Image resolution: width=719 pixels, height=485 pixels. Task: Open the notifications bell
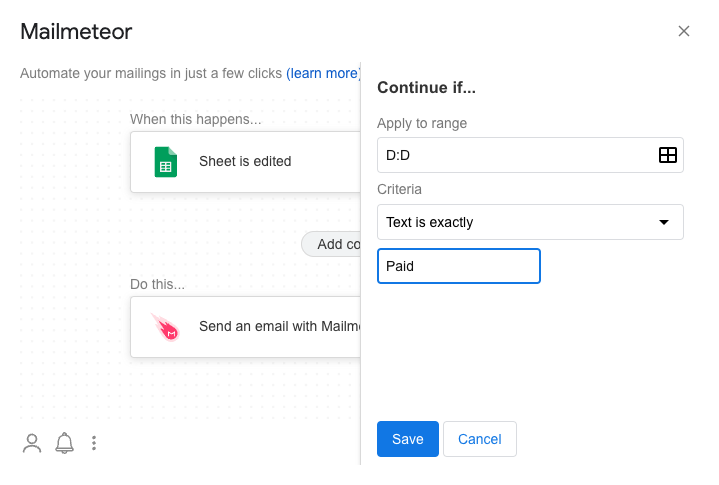65,443
